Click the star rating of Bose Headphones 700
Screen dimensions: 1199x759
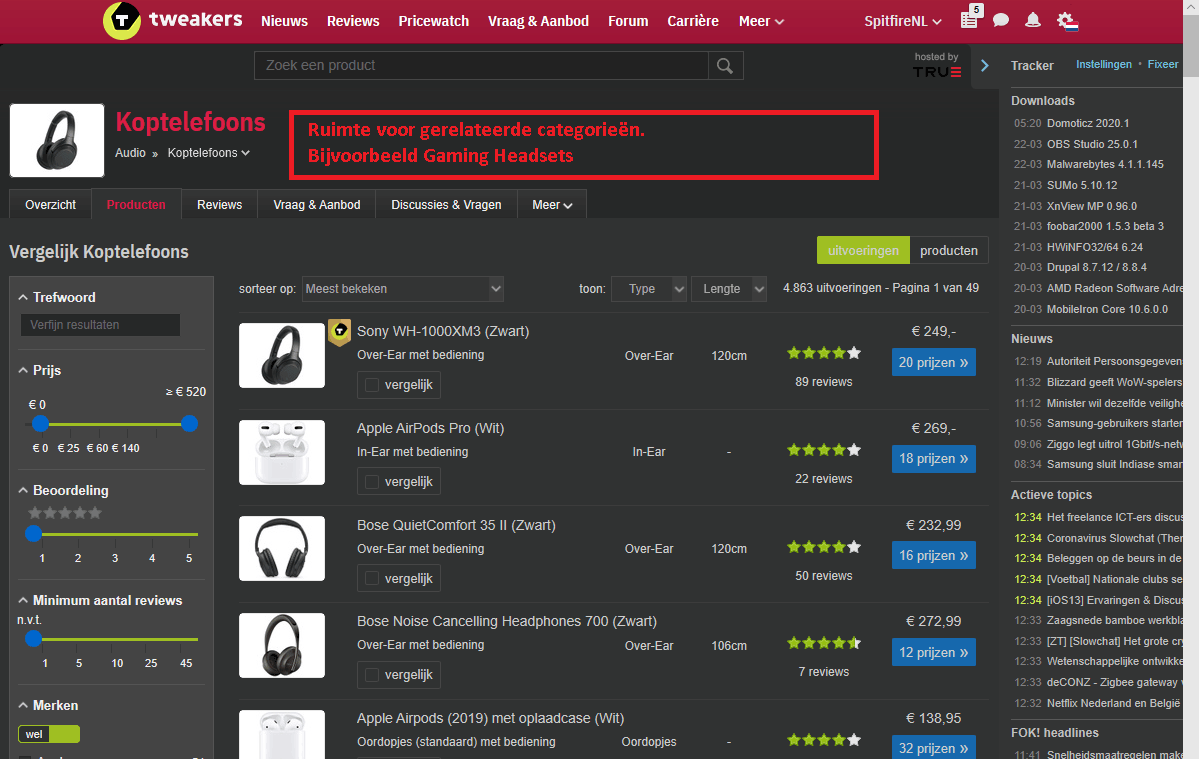coord(824,644)
